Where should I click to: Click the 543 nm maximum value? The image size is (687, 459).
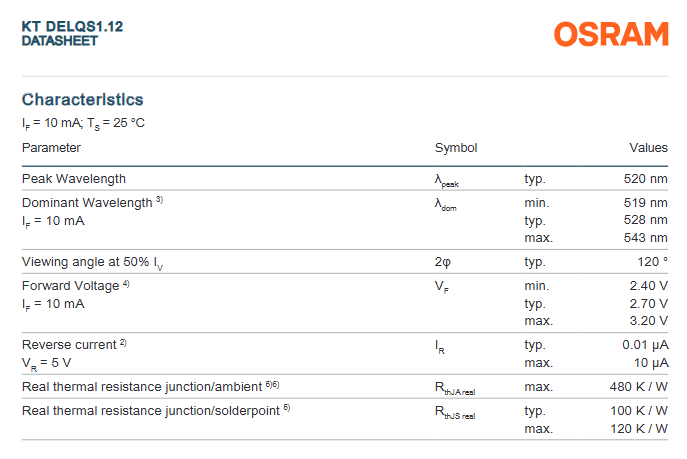645,238
